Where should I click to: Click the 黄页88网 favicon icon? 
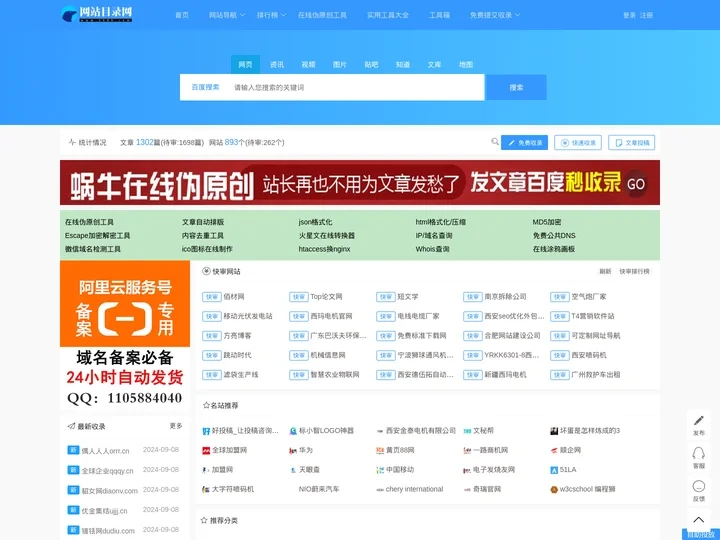380,450
